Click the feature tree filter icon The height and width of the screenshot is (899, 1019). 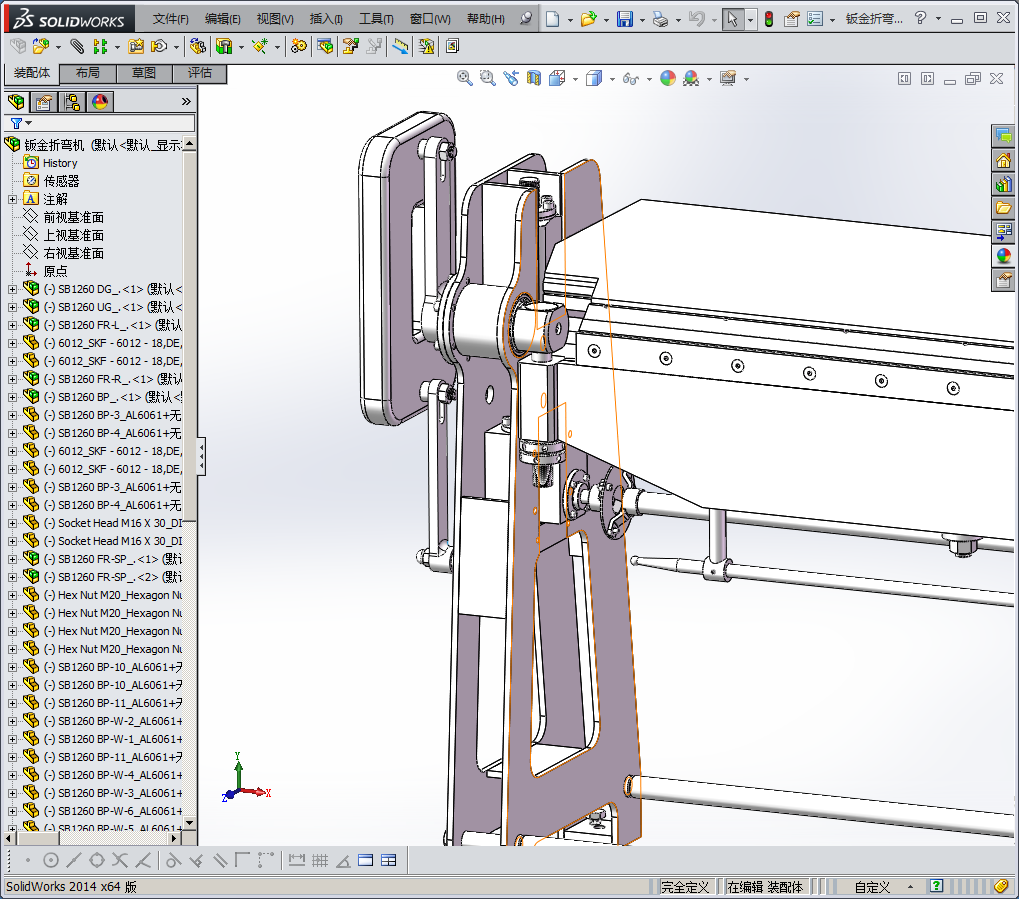(x=16, y=123)
